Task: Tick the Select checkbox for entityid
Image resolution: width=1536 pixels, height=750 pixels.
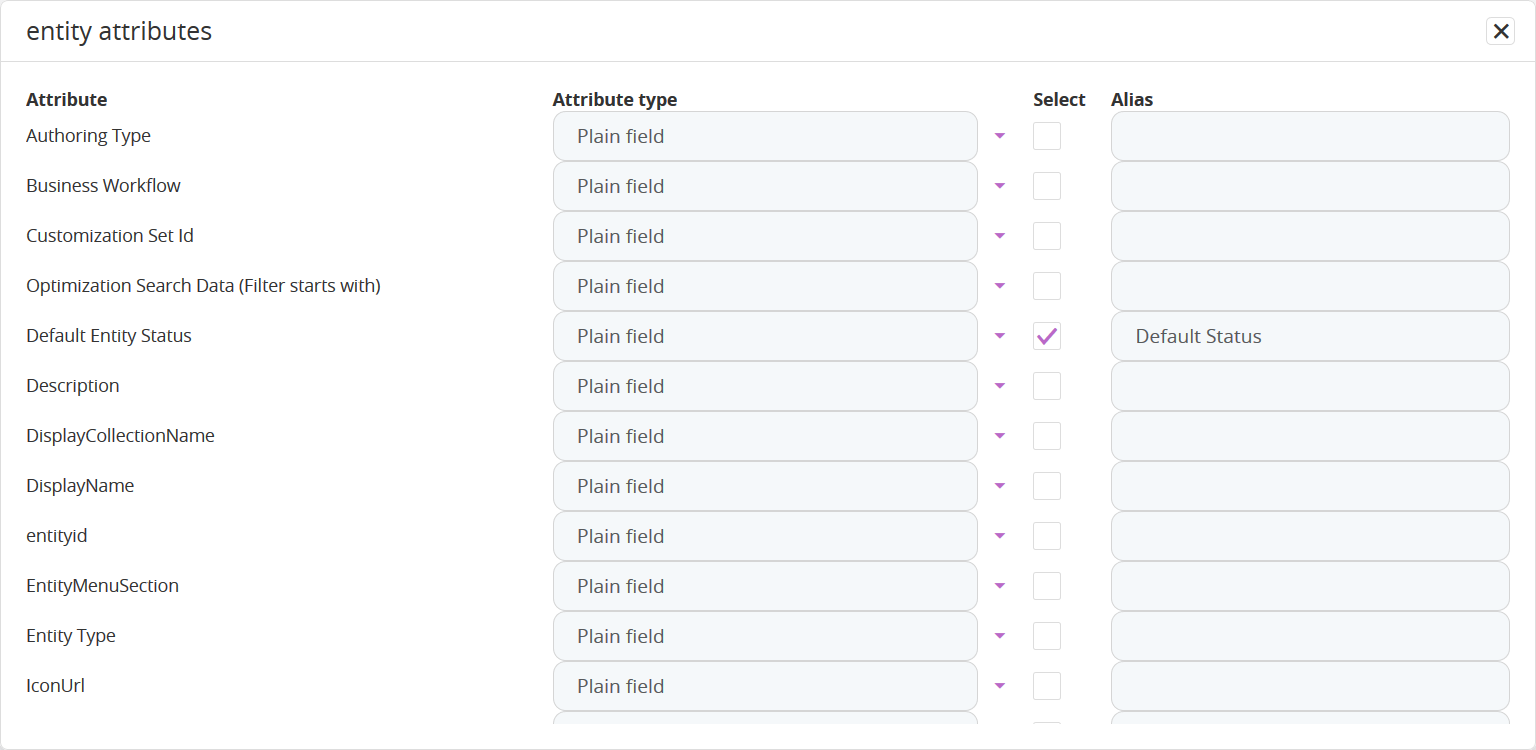Action: tap(1046, 536)
